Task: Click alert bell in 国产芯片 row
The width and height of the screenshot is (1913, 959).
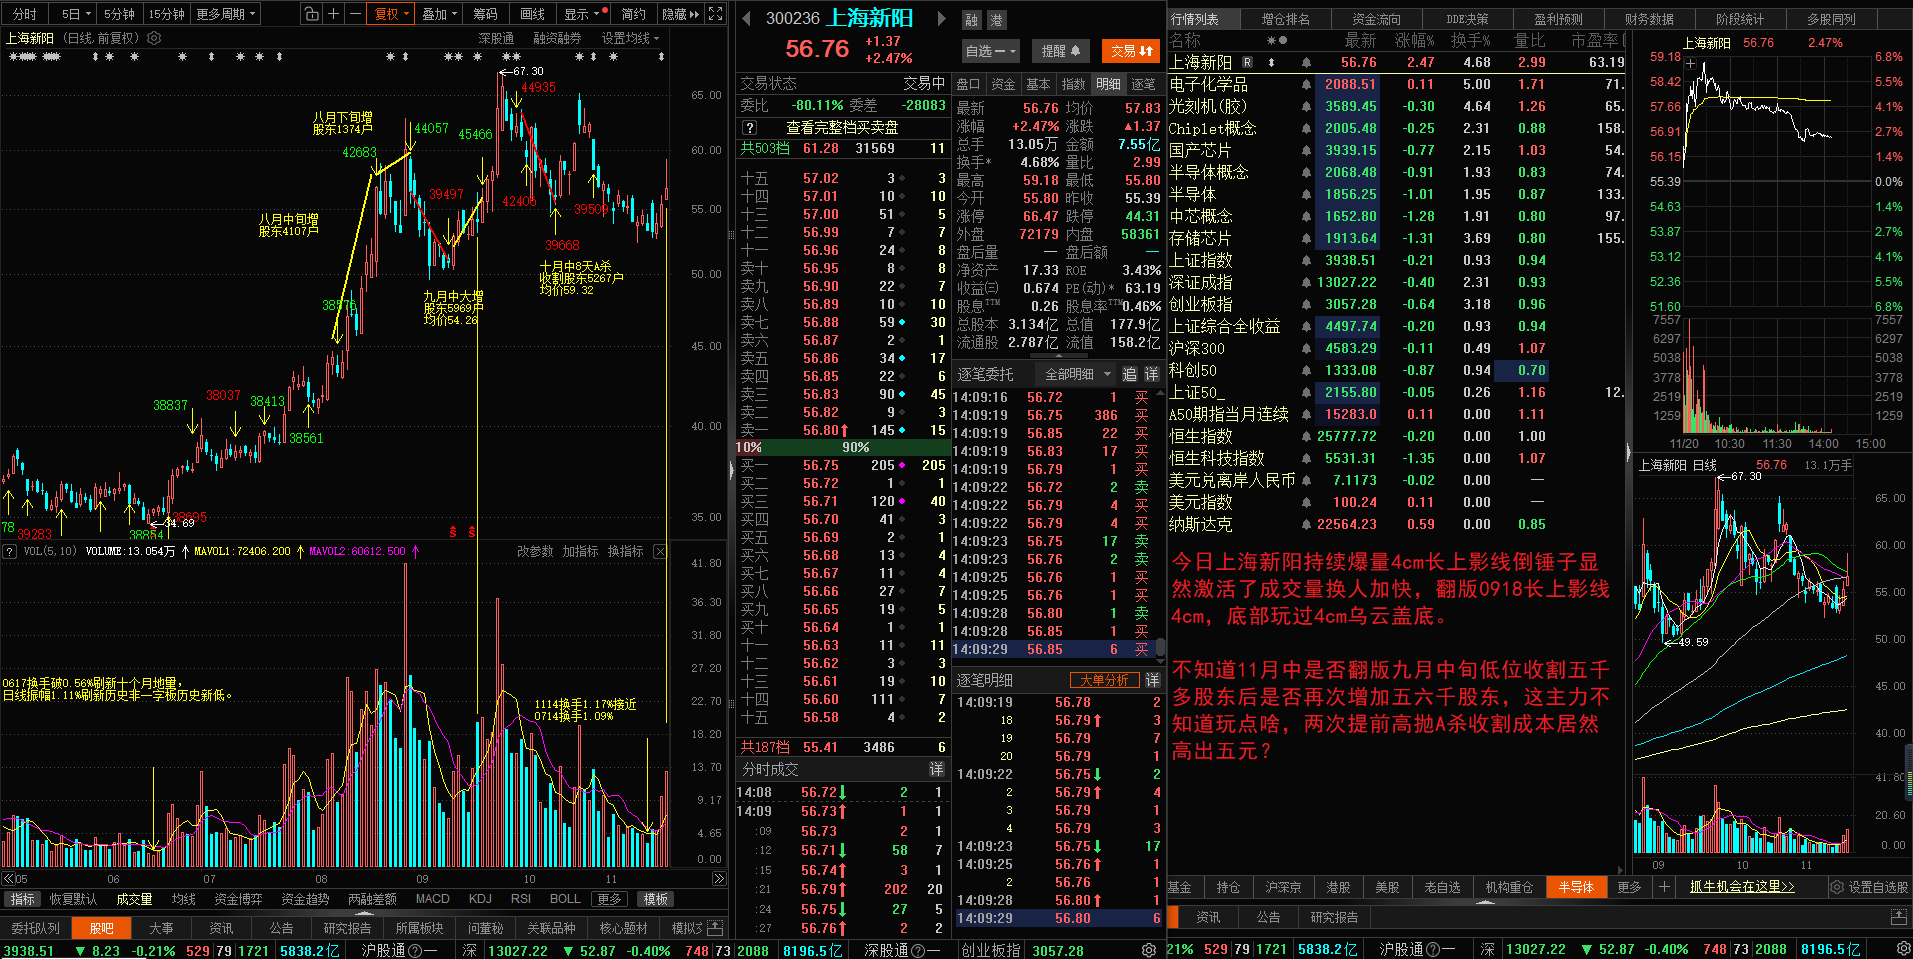Action: click(1306, 150)
